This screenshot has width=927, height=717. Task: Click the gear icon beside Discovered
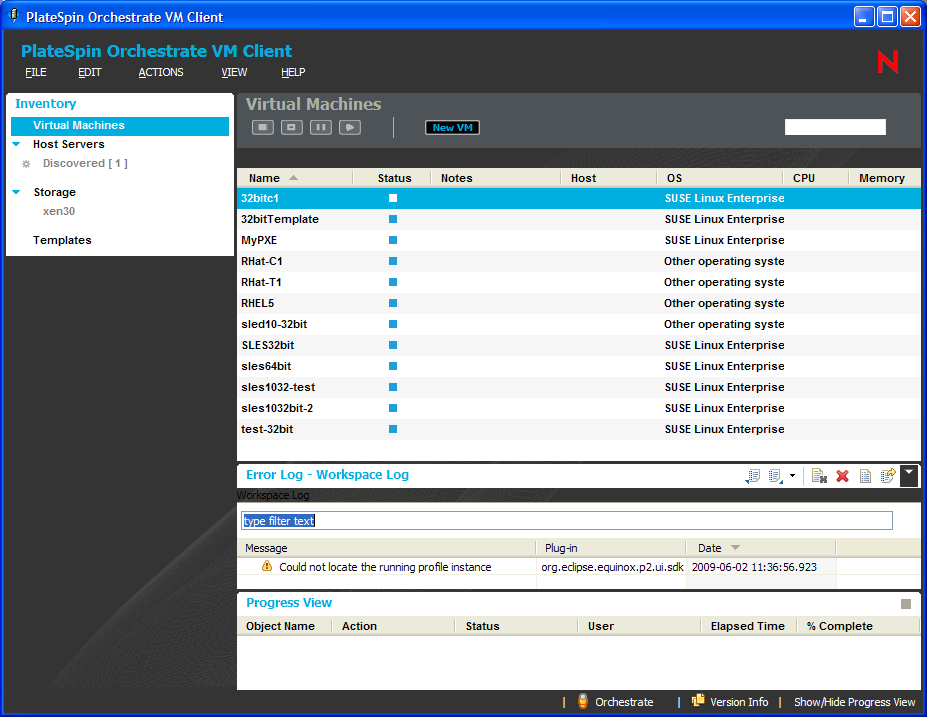pos(26,164)
